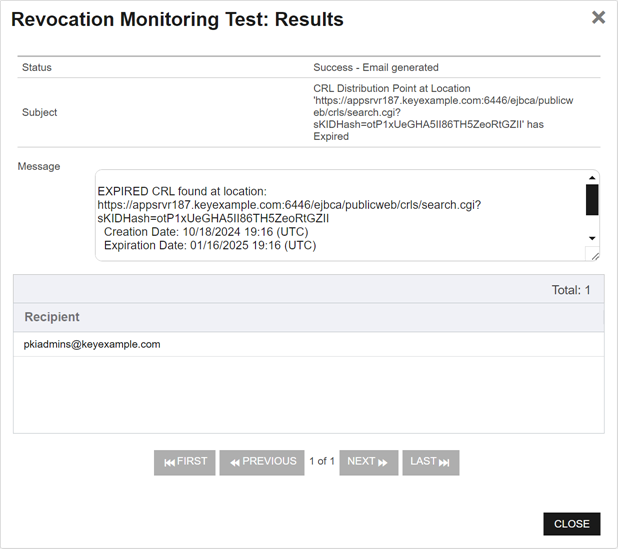Image resolution: width=618 pixels, height=549 pixels.
Task: Click the 'Total: 1' count label
Action: click(x=571, y=290)
